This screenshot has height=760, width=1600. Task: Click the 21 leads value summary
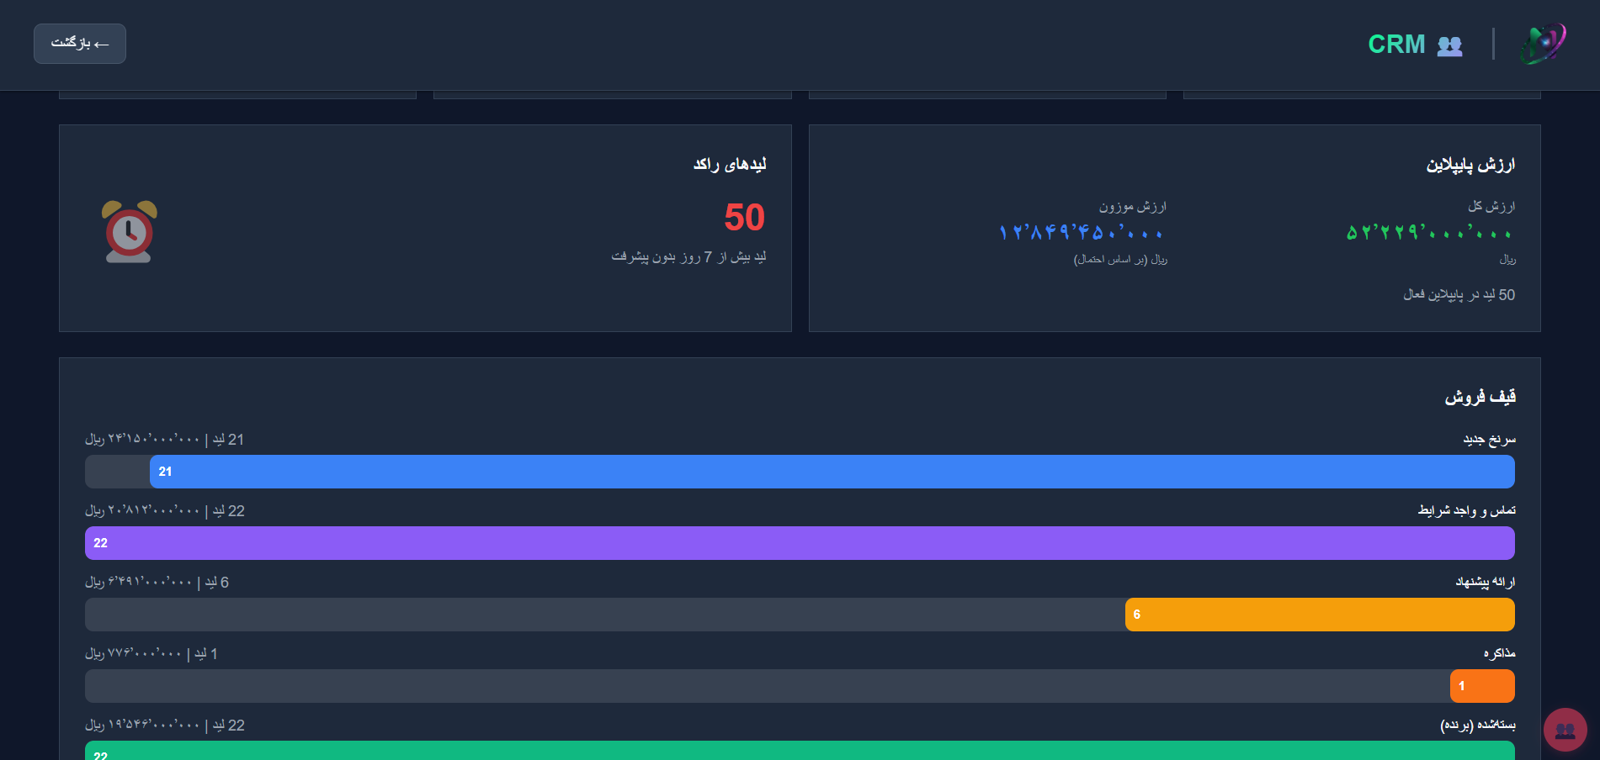(164, 439)
